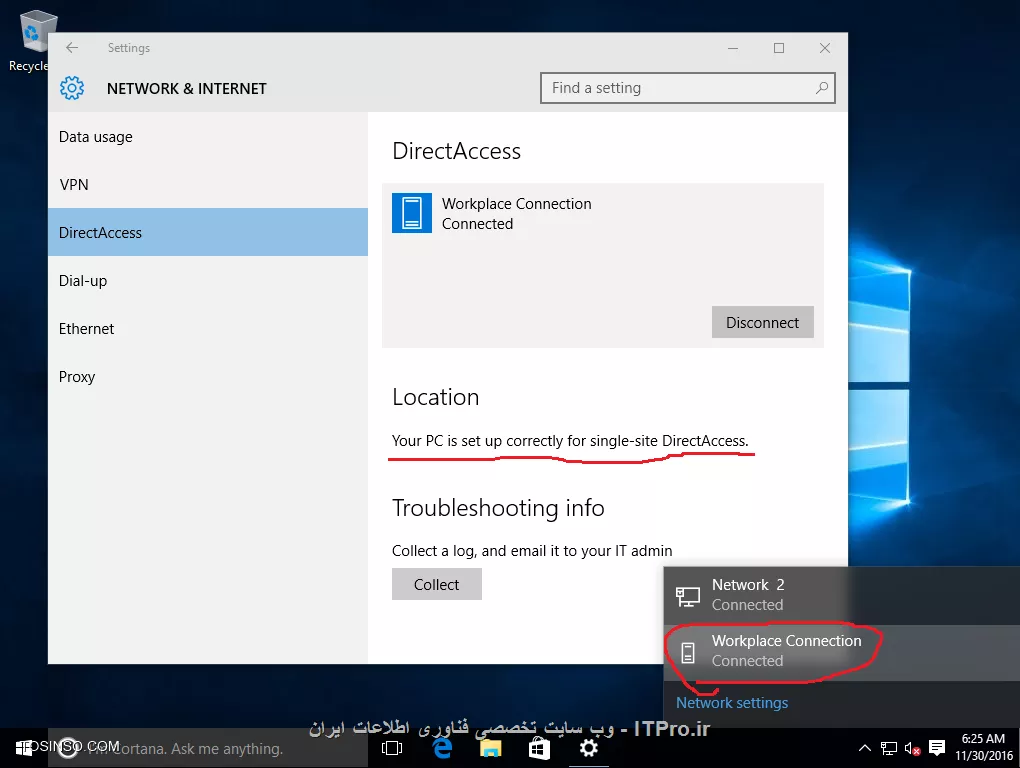Viewport: 1020px width, 768px height.
Task: Open Task View from the taskbar
Action: (392, 748)
